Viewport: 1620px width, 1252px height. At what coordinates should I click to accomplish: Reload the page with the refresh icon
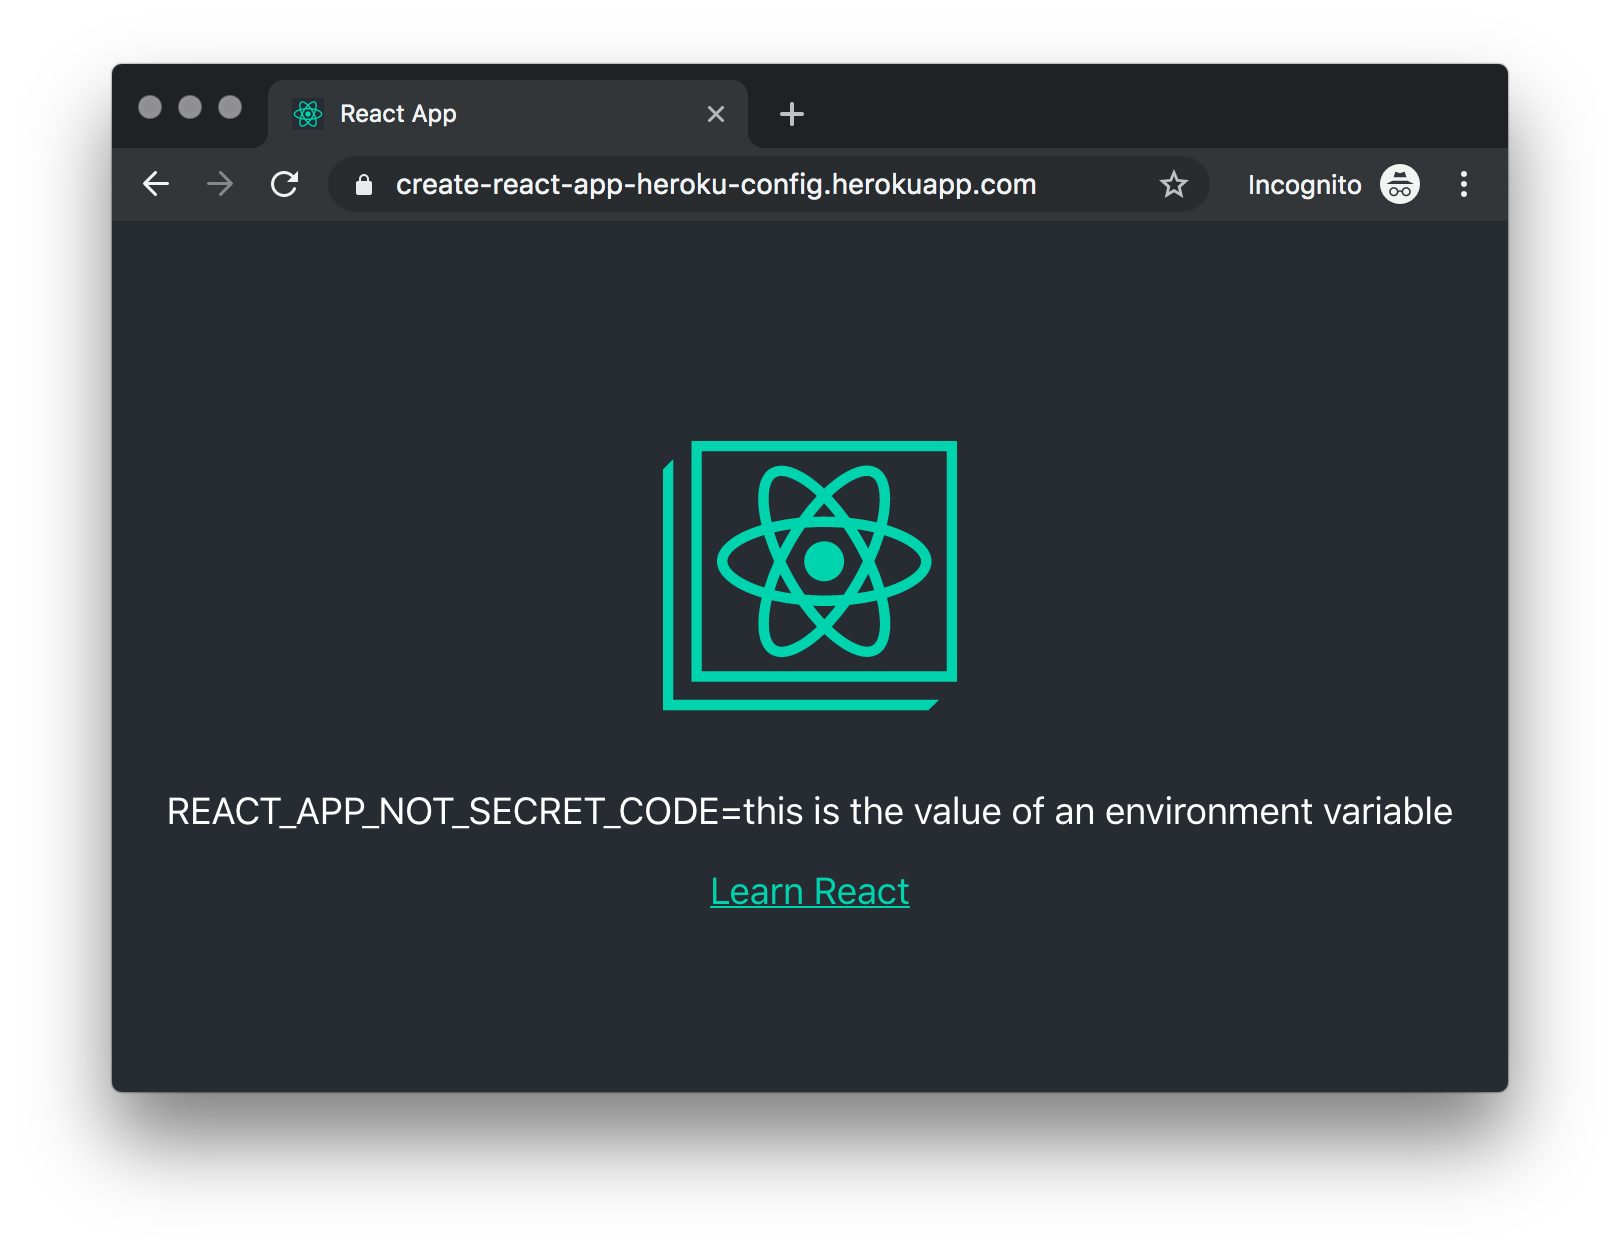pos(285,184)
